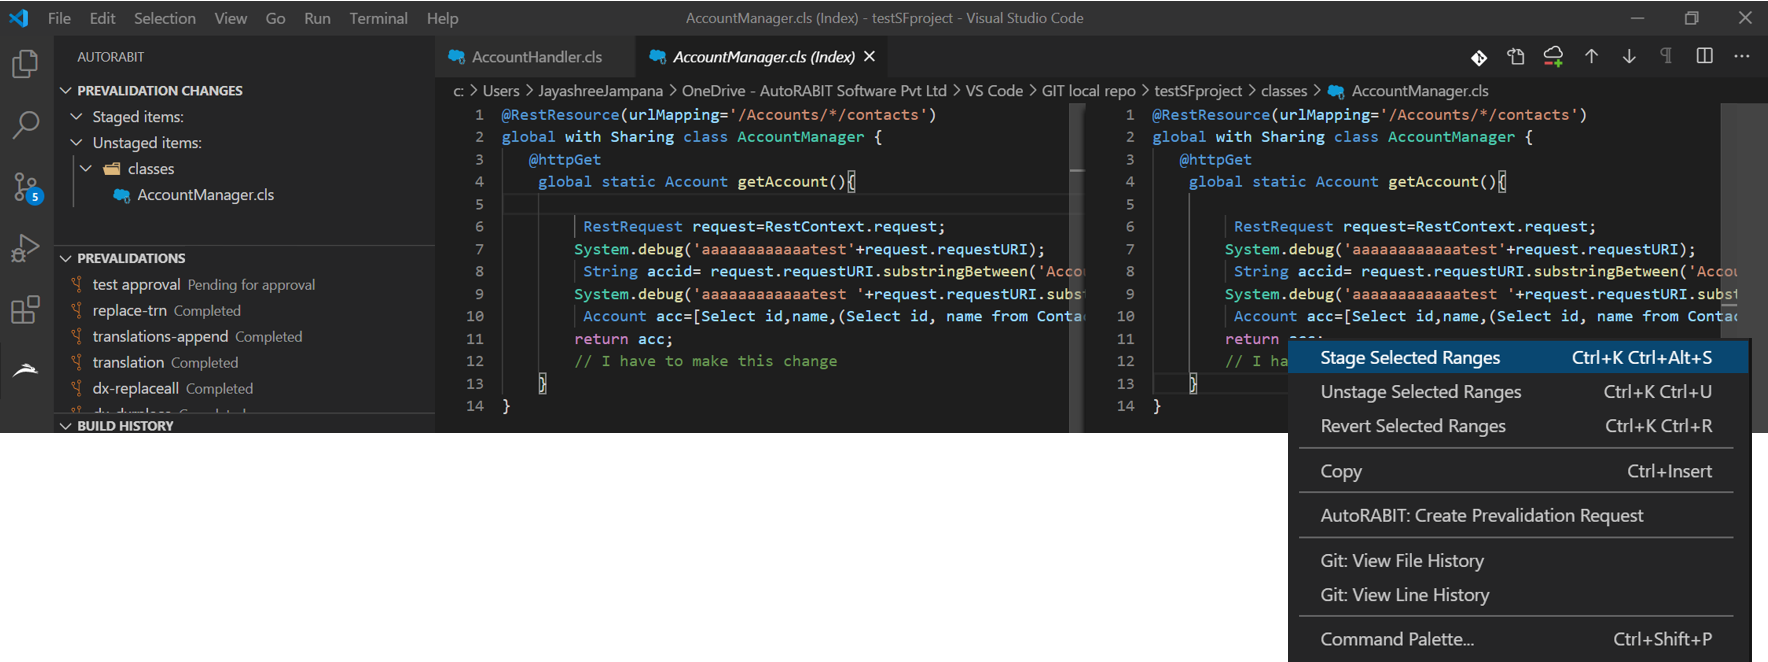The image size is (1768, 662).
Task: Collapse the Unstaged items node
Action: pos(77,143)
